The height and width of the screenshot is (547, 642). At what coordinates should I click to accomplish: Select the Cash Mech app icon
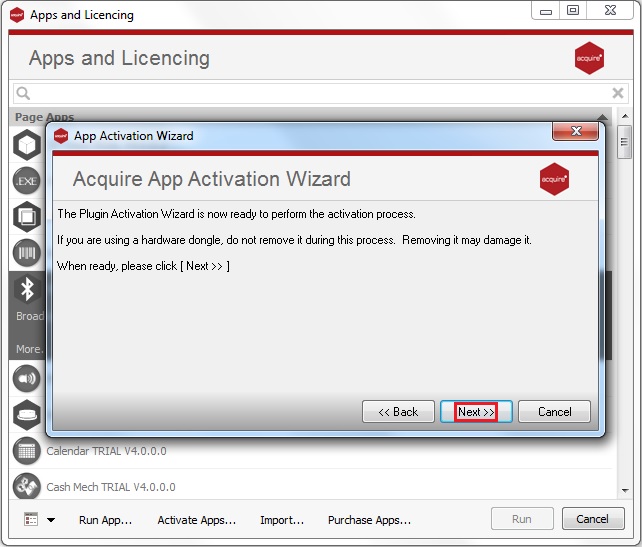(27, 486)
